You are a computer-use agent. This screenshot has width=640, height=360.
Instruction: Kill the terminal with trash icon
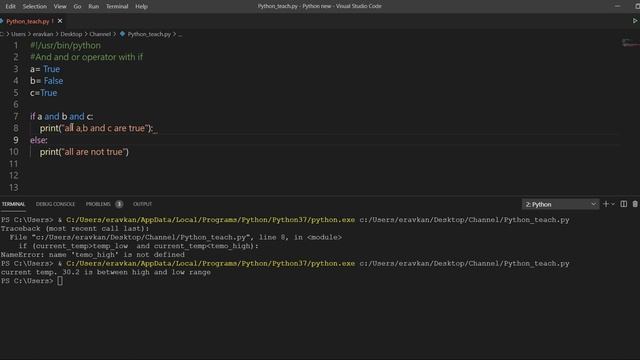coord(635,204)
